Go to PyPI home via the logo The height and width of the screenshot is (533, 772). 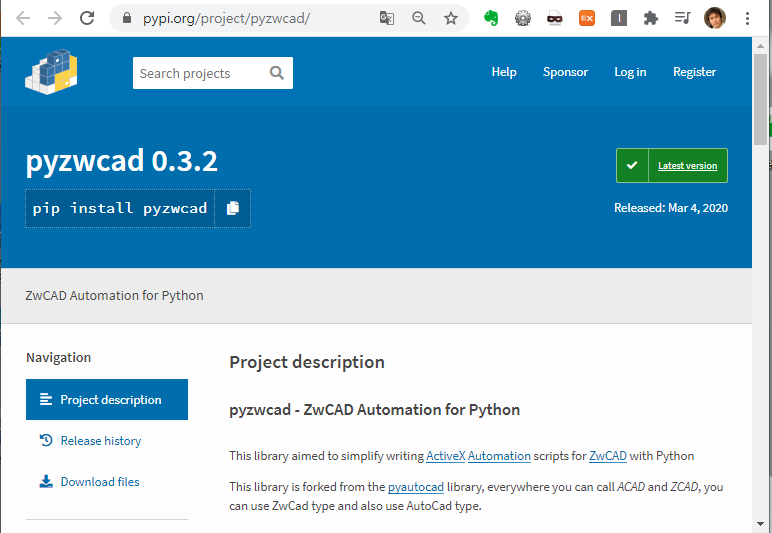[x=52, y=72]
